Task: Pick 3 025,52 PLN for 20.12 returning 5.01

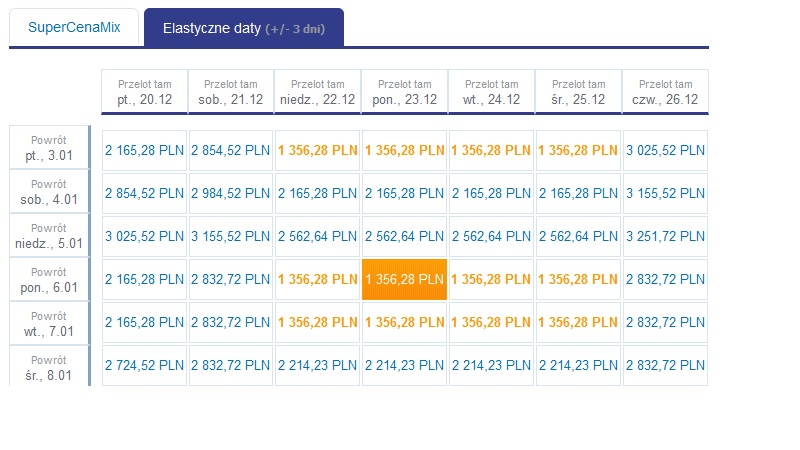Action: pos(144,236)
